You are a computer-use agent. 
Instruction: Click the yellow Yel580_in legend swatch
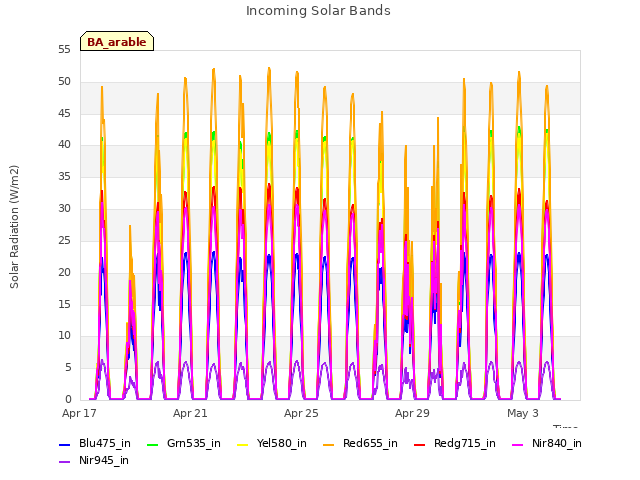coord(242,444)
